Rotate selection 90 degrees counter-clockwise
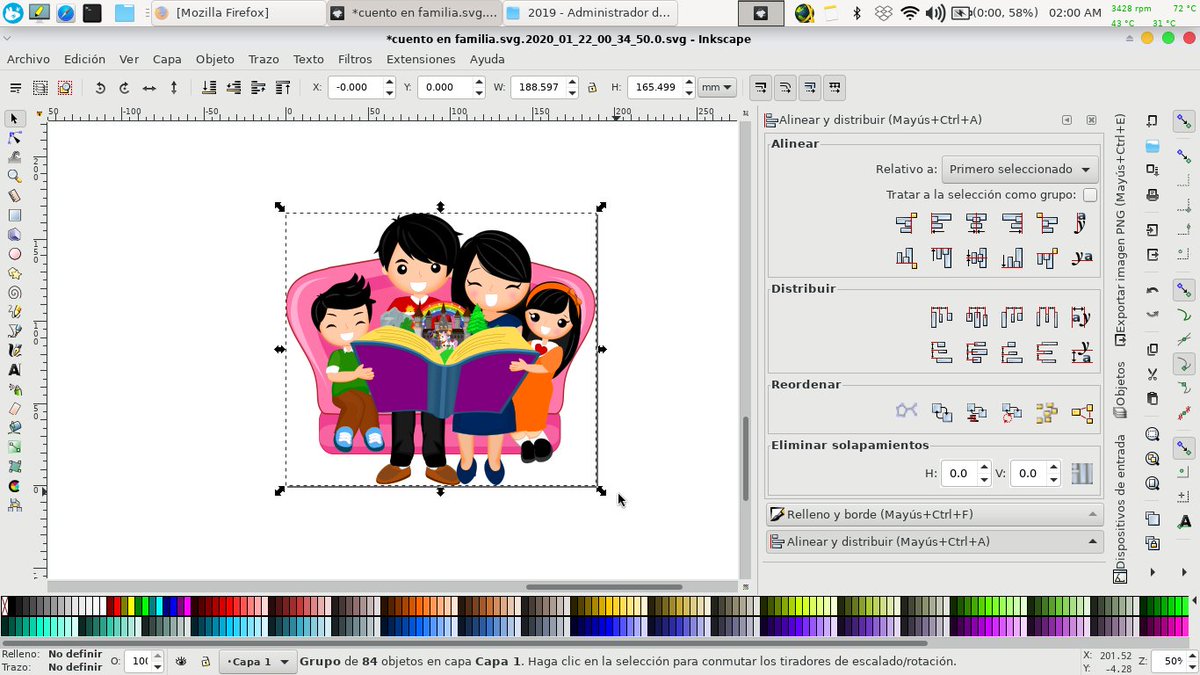Viewport: 1200px width, 675px height. pos(100,88)
